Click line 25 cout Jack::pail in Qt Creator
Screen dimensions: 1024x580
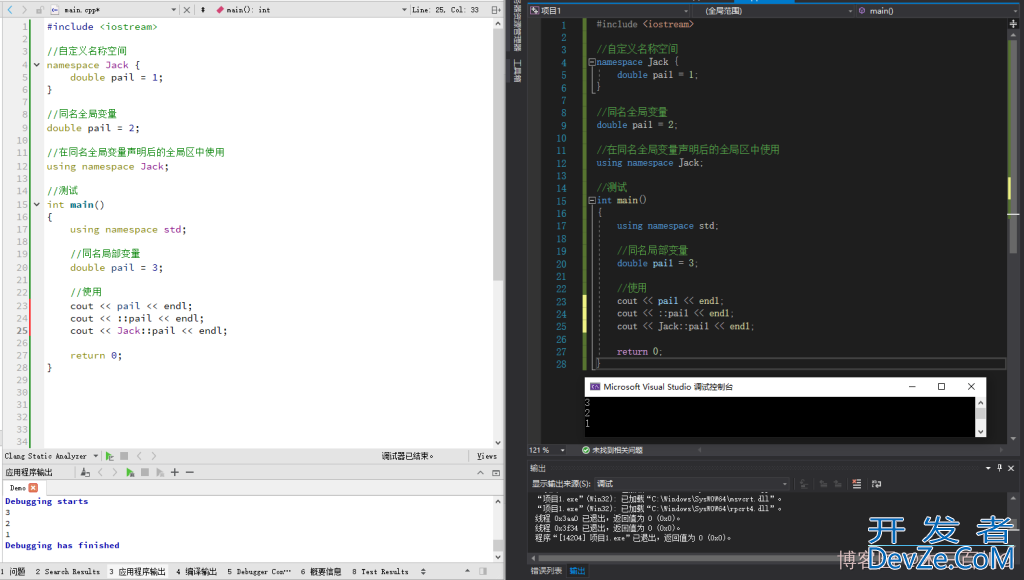coord(149,331)
